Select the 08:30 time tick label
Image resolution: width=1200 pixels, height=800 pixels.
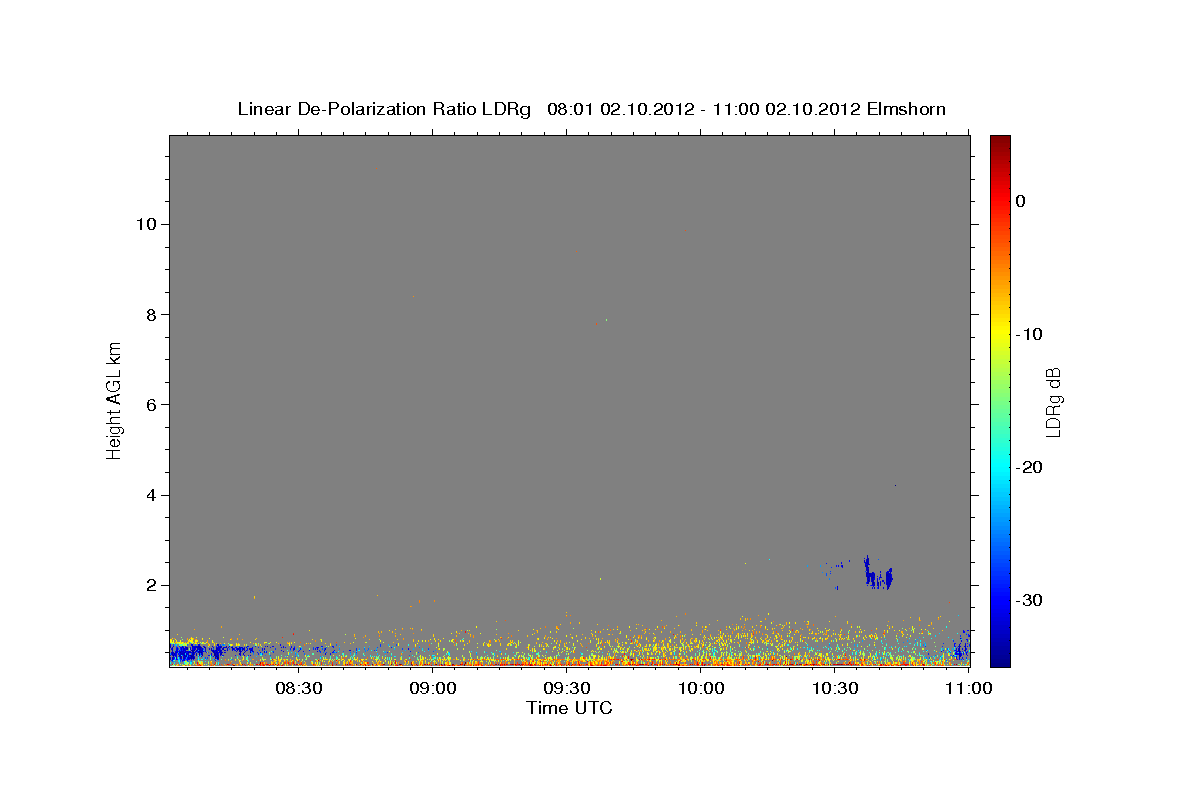(x=298, y=689)
